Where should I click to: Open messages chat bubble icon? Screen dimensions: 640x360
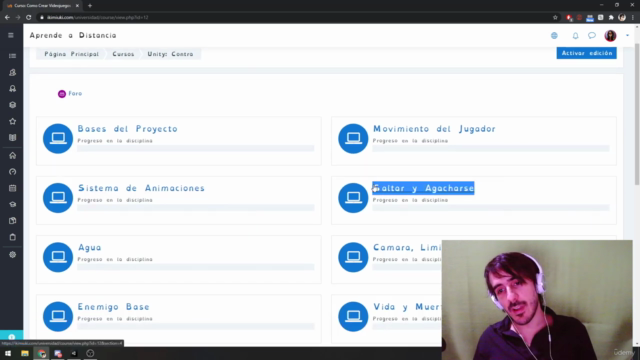(592, 36)
